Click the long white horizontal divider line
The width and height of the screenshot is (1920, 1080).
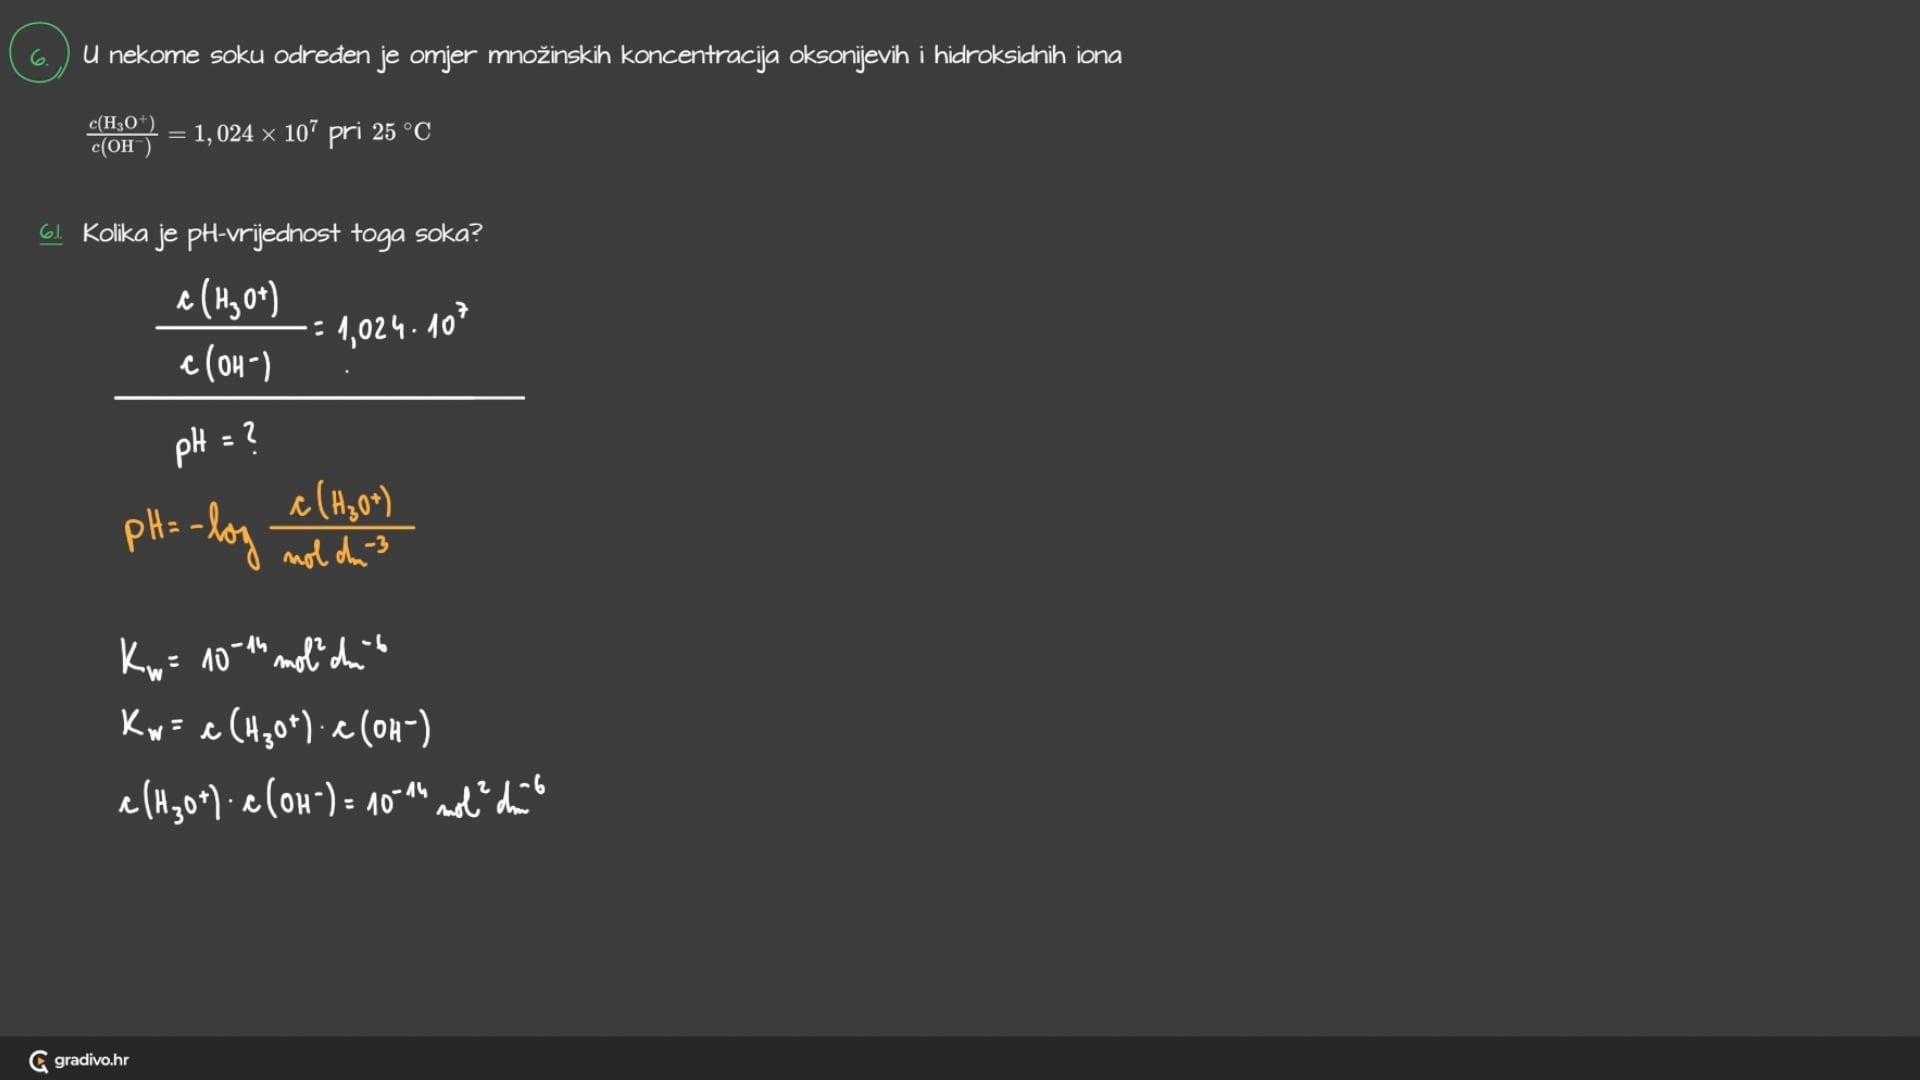click(319, 398)
